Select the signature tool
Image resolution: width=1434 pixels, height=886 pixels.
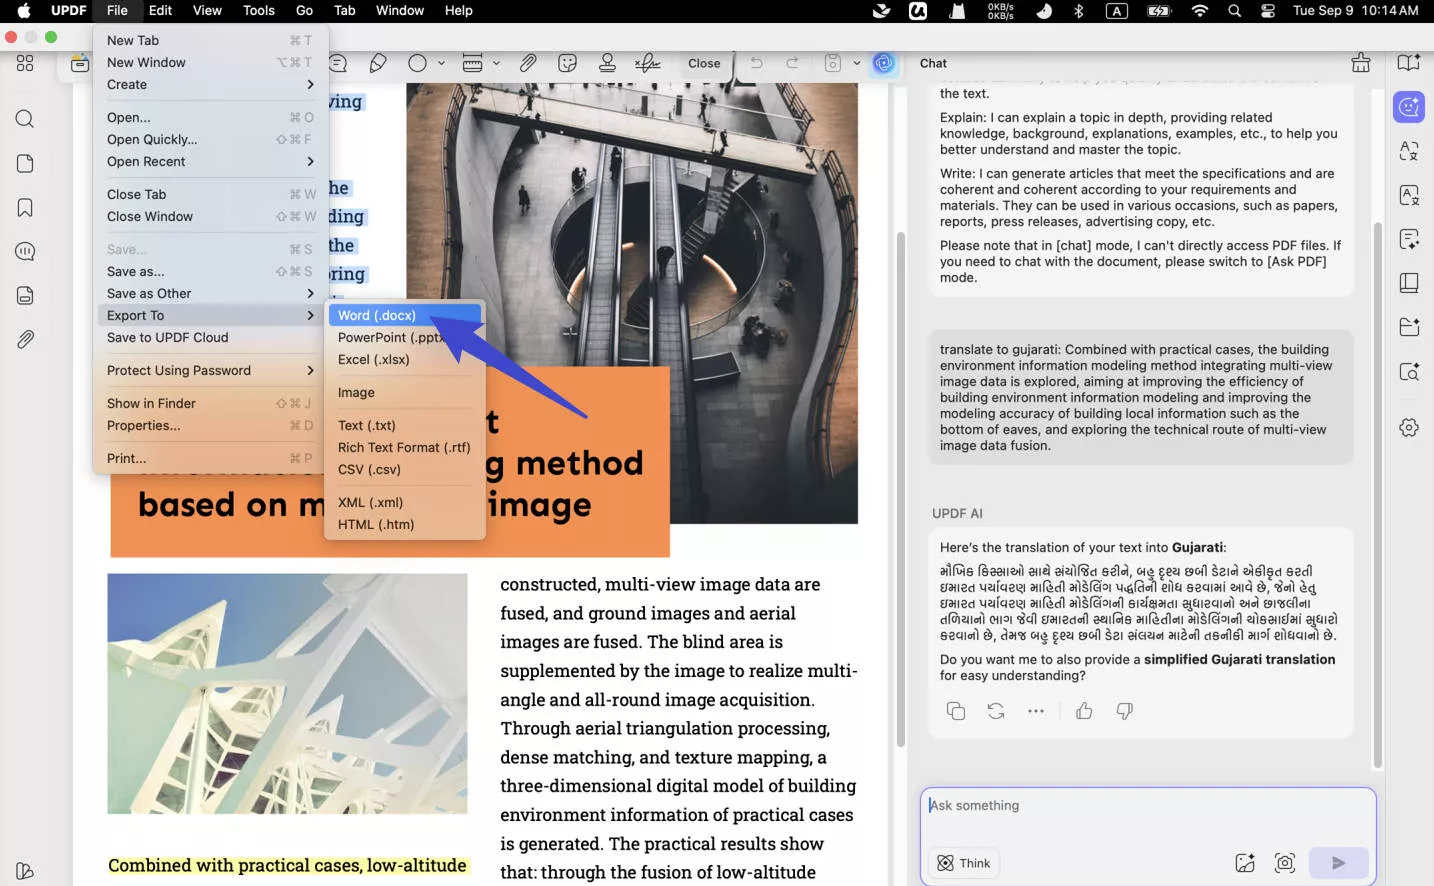coord(647,62)
